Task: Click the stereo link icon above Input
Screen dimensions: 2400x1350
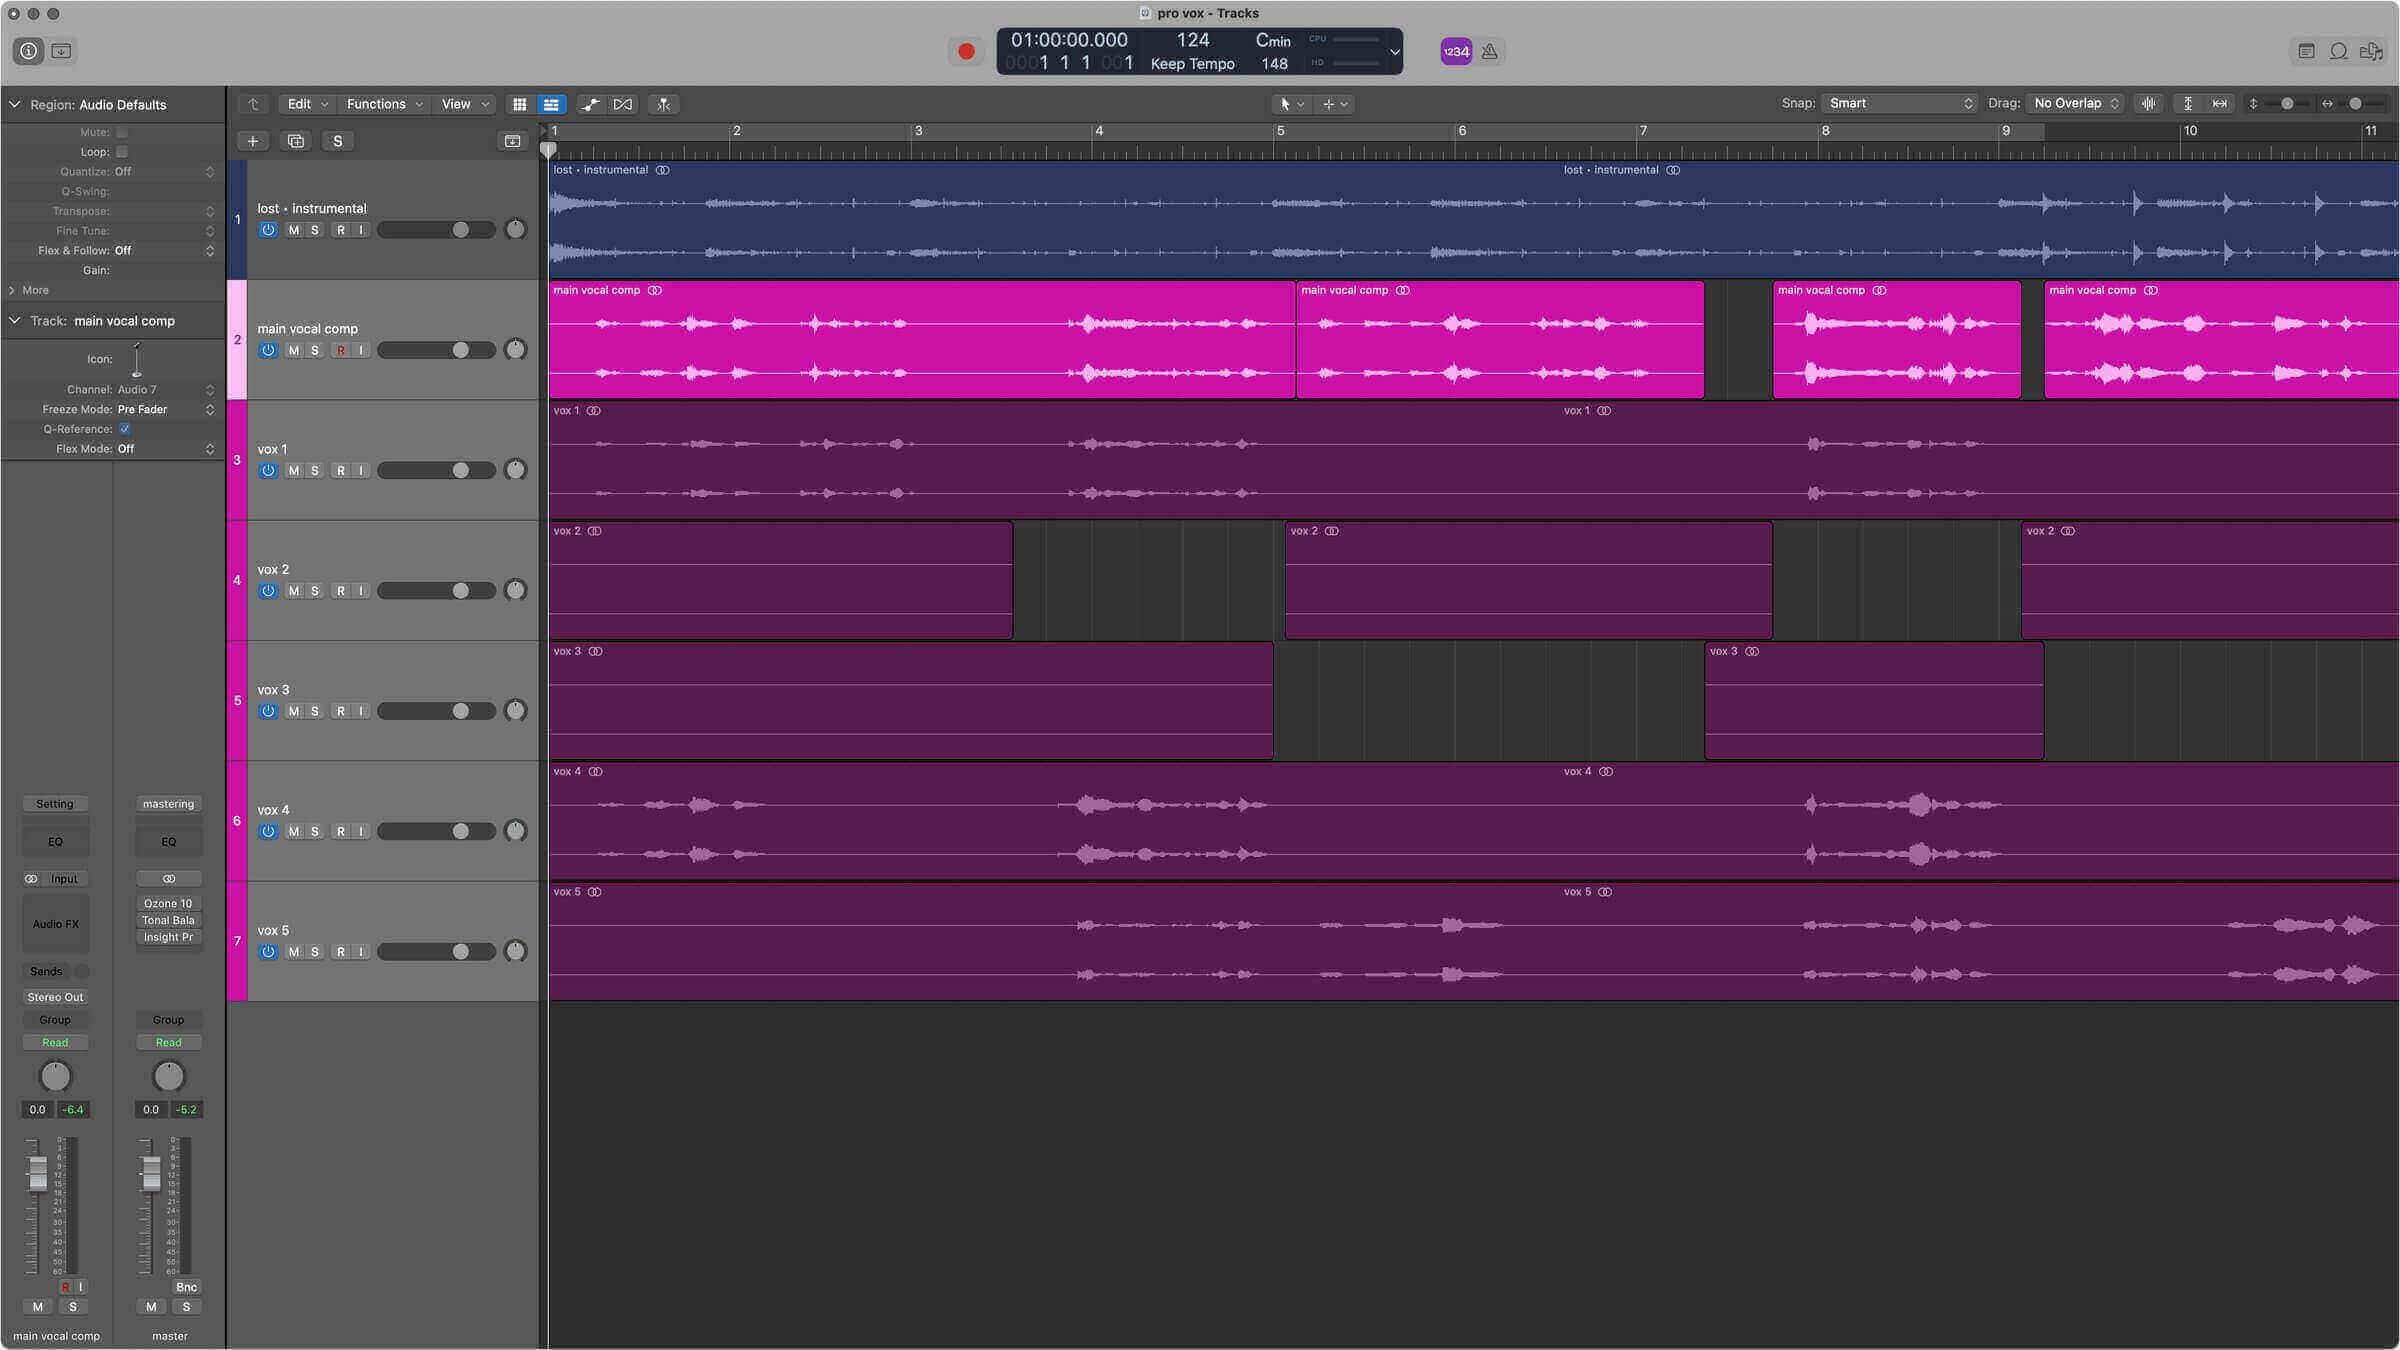Action: 31,879
